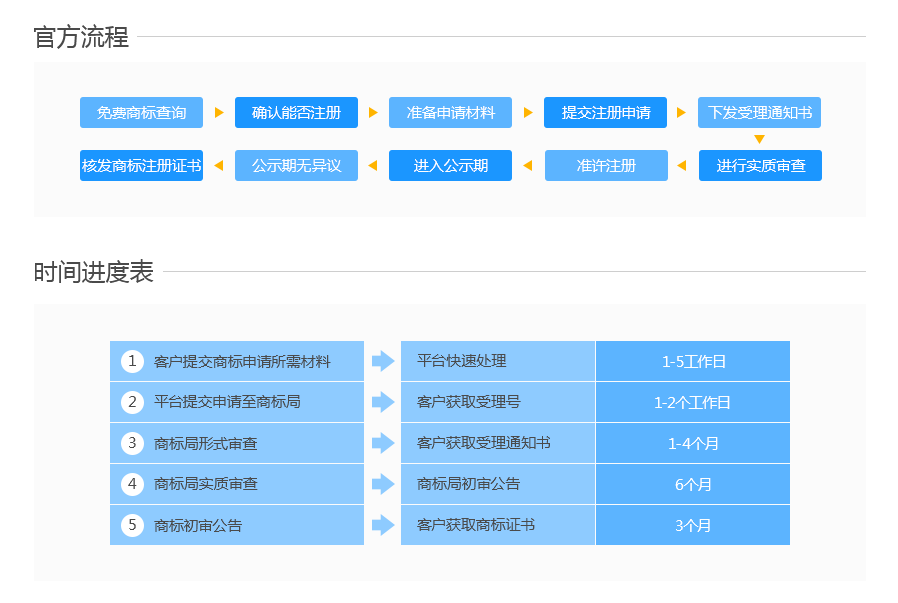This screenshot has width=898, height=603.
Task: Open the 核发商标注册证书 step
Action: pos(141,165)
